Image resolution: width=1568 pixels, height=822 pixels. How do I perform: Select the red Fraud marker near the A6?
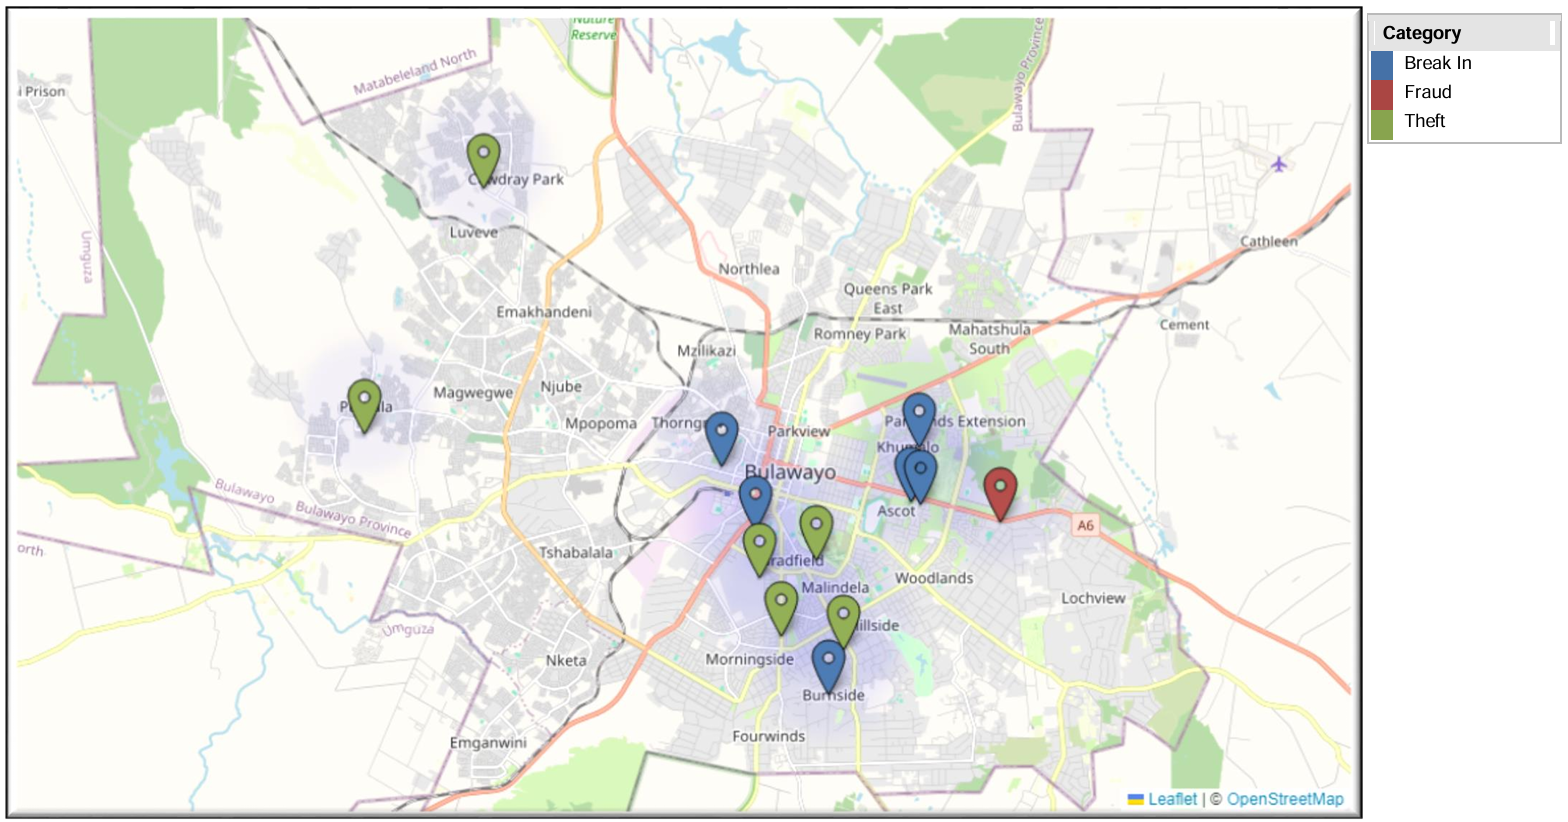pyautogui.click(x=1000, y=491)
